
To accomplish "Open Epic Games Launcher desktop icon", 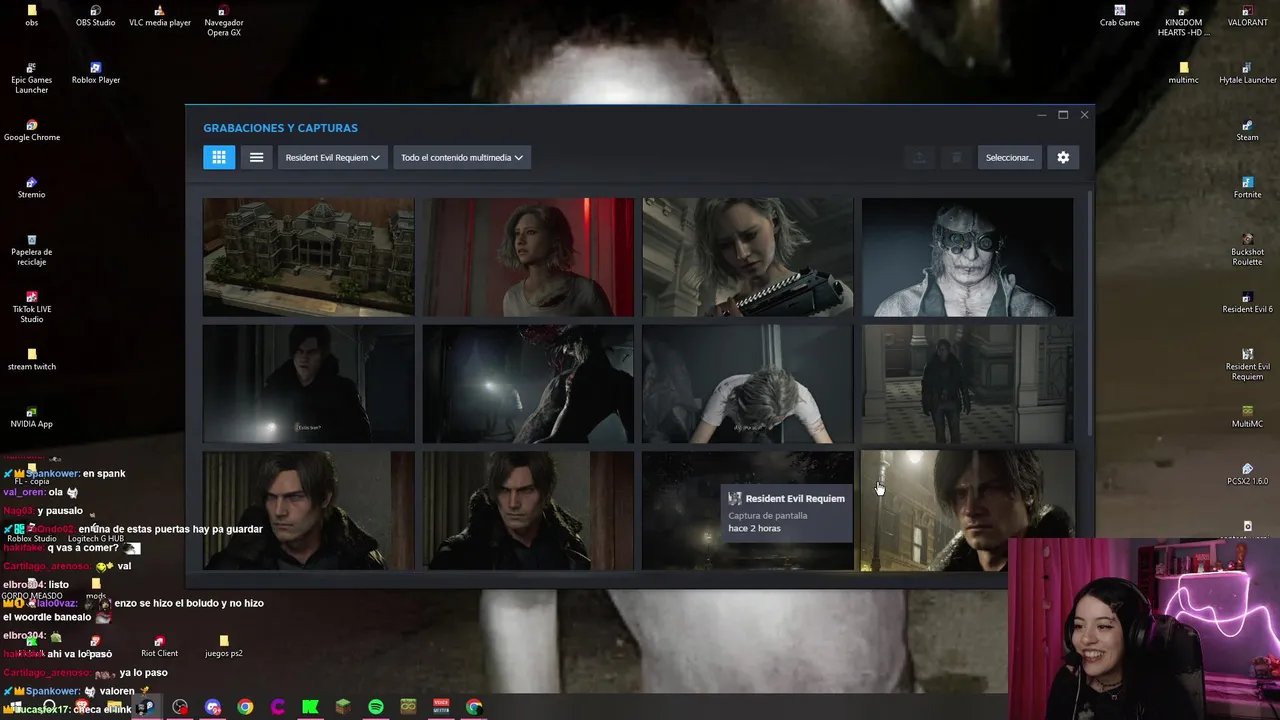I will (32, 78).
